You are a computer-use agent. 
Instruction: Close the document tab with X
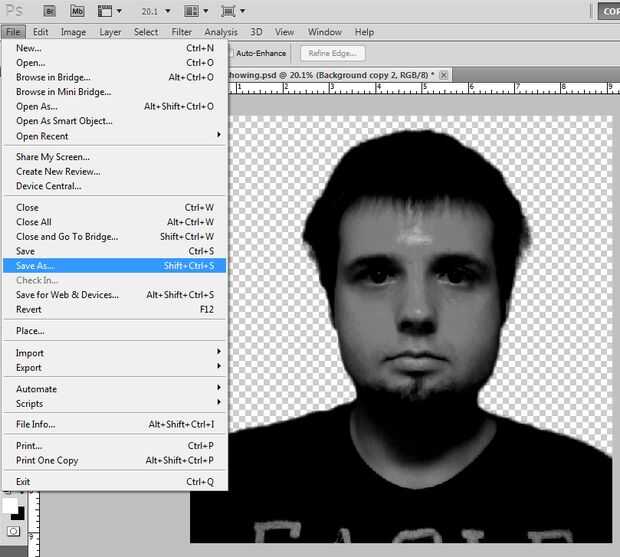point(444,75)
